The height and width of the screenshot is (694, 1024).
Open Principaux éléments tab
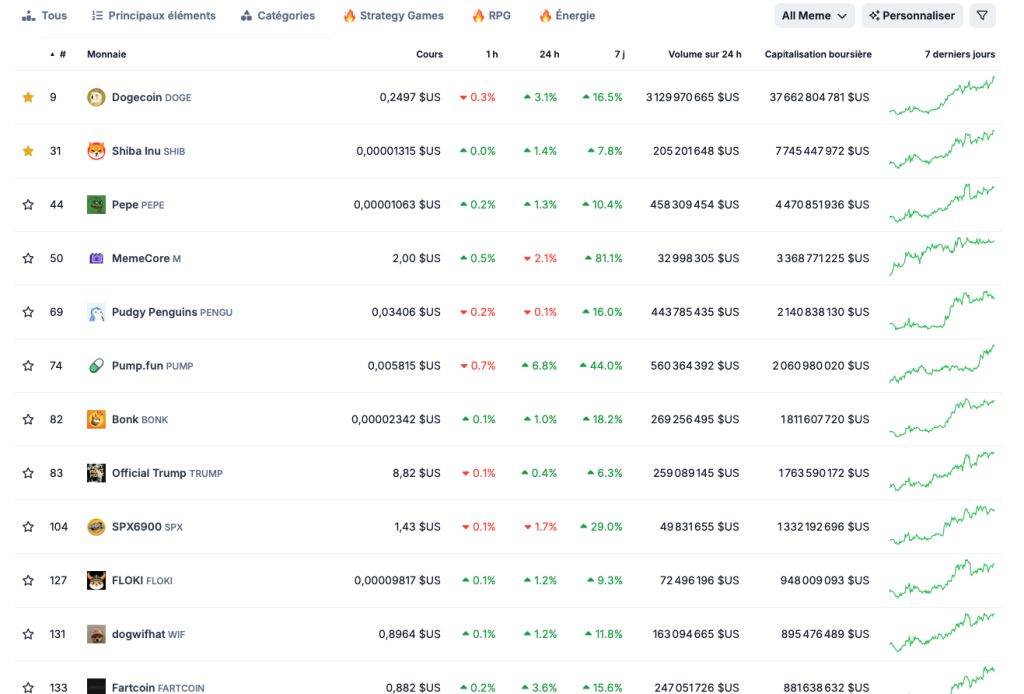(153, 16)
